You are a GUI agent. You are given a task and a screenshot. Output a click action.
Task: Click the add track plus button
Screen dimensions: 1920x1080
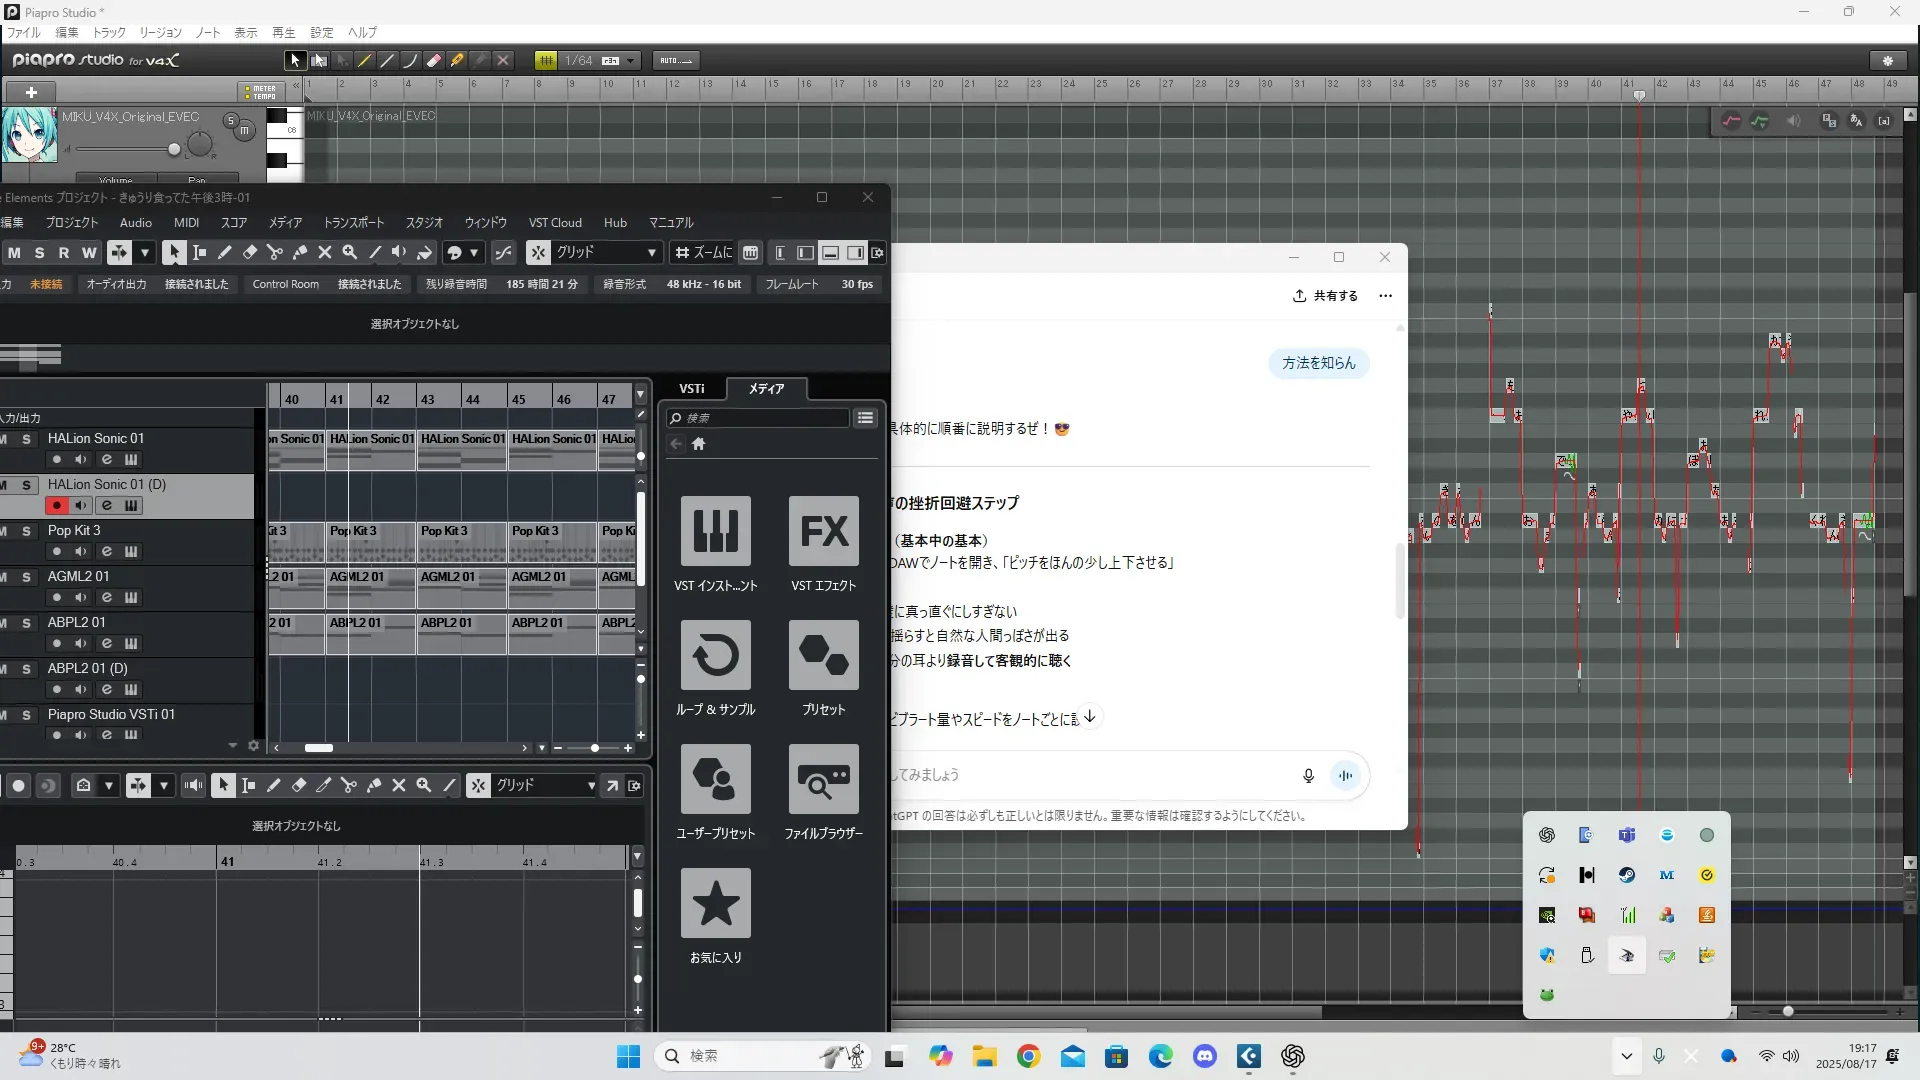(x=31, y=92)
